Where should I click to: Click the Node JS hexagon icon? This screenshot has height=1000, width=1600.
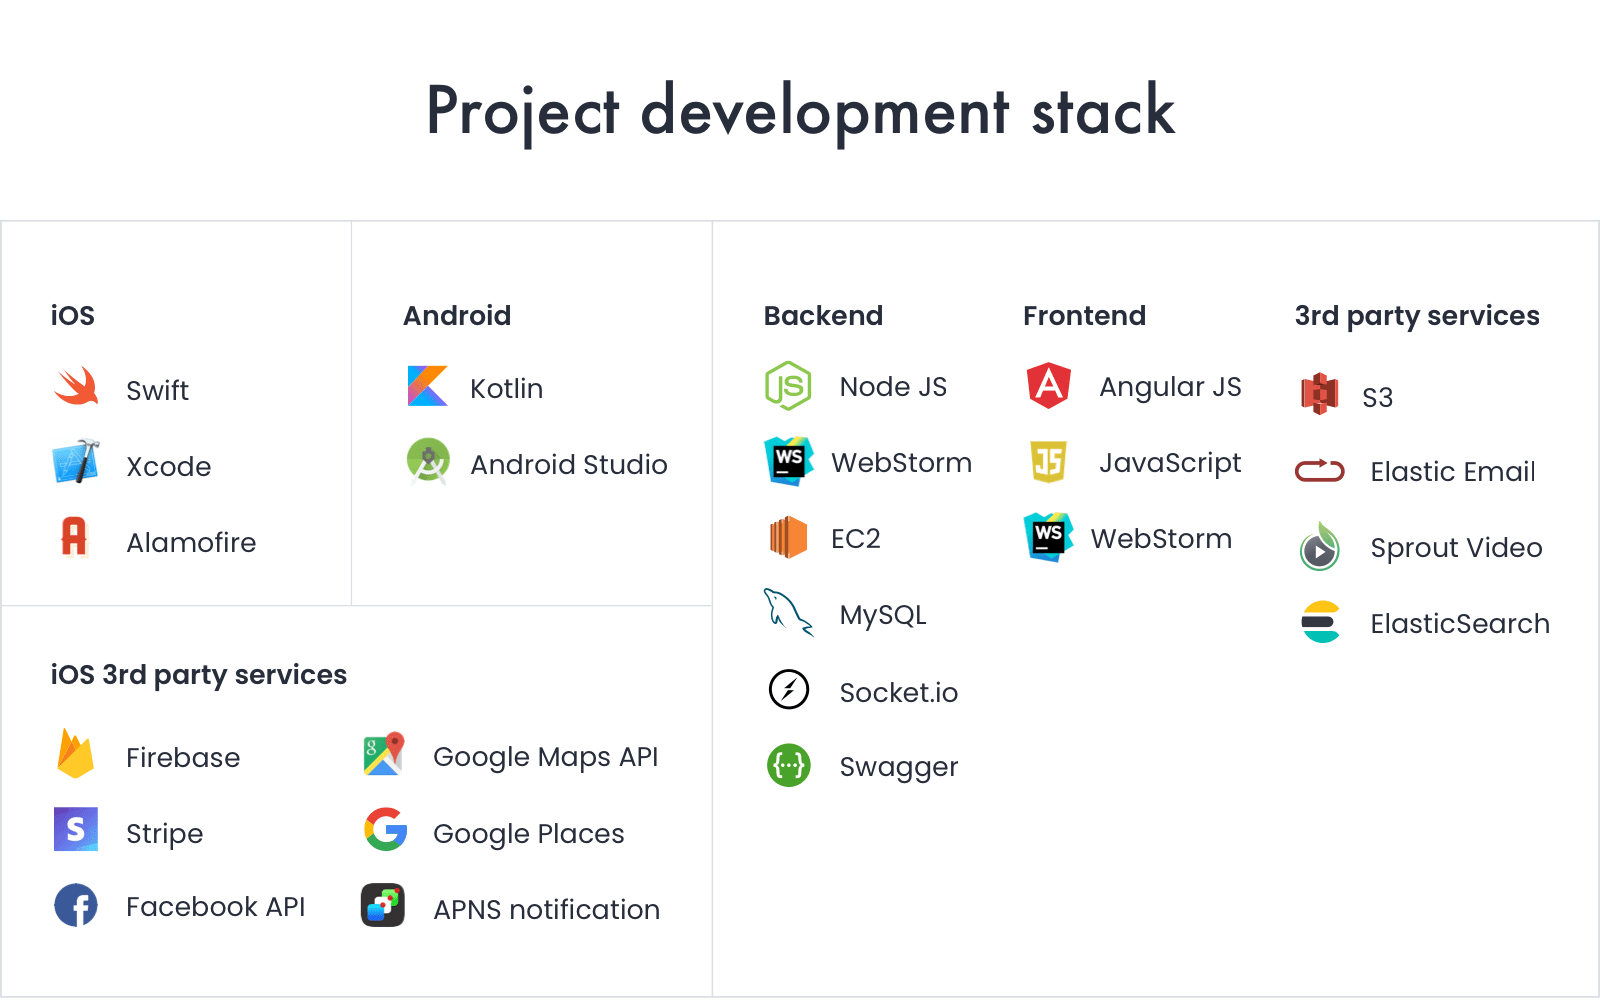788,386
